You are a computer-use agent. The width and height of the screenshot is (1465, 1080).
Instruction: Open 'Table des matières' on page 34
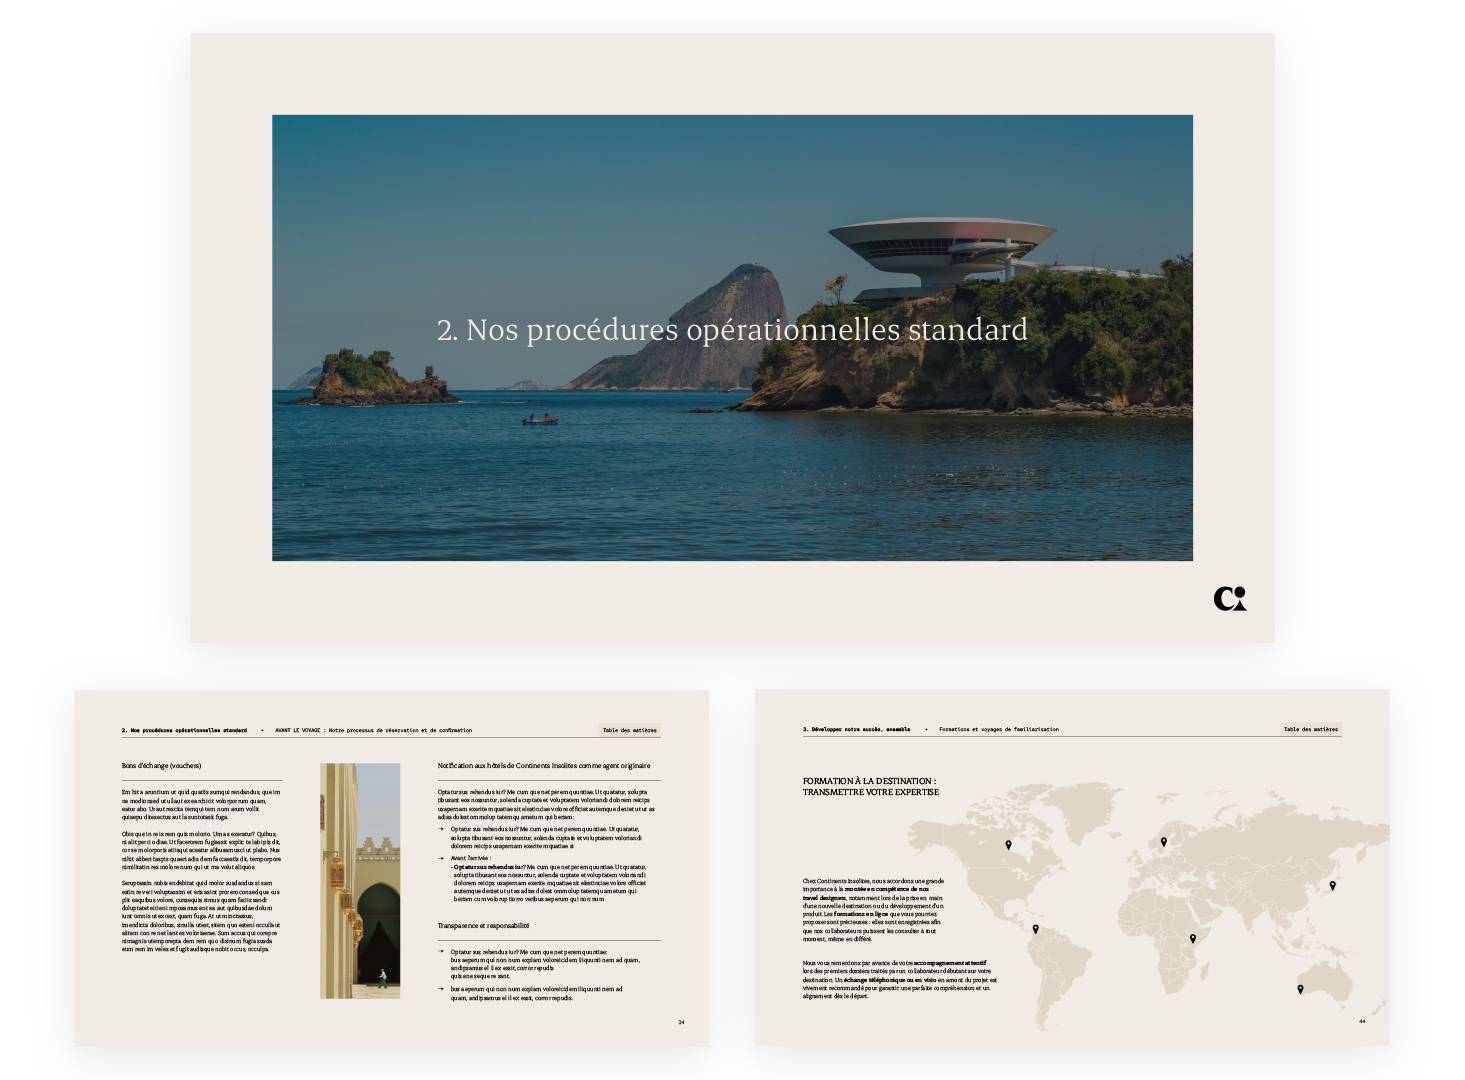click(x=629, y=730)
